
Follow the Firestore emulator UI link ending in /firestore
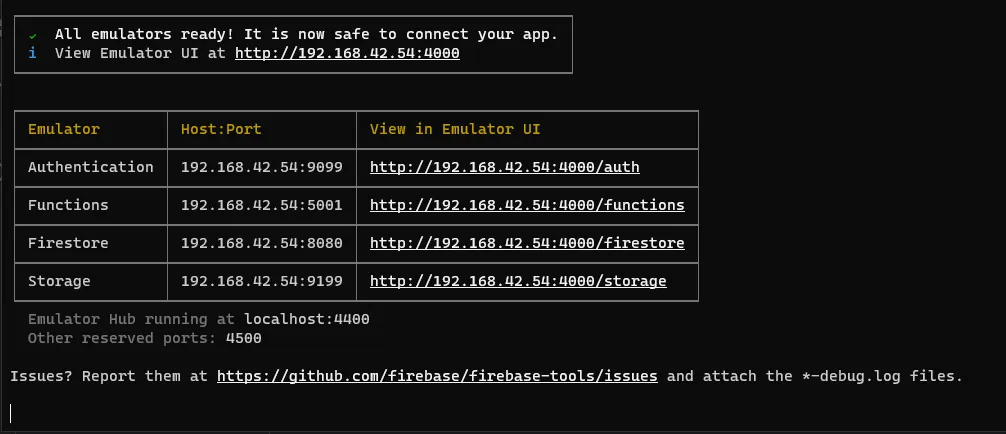(x=527, y=243)
